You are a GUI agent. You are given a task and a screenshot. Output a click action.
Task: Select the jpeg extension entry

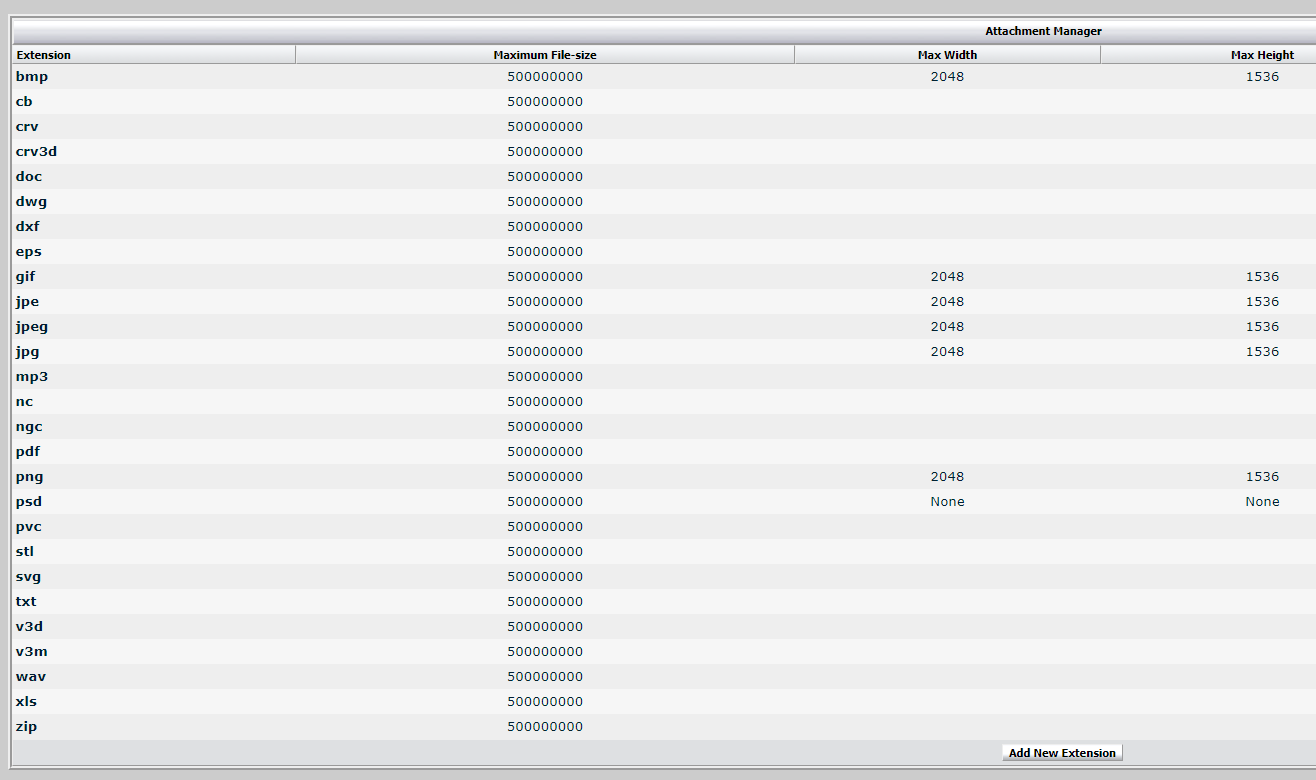[x=32, y=327]
